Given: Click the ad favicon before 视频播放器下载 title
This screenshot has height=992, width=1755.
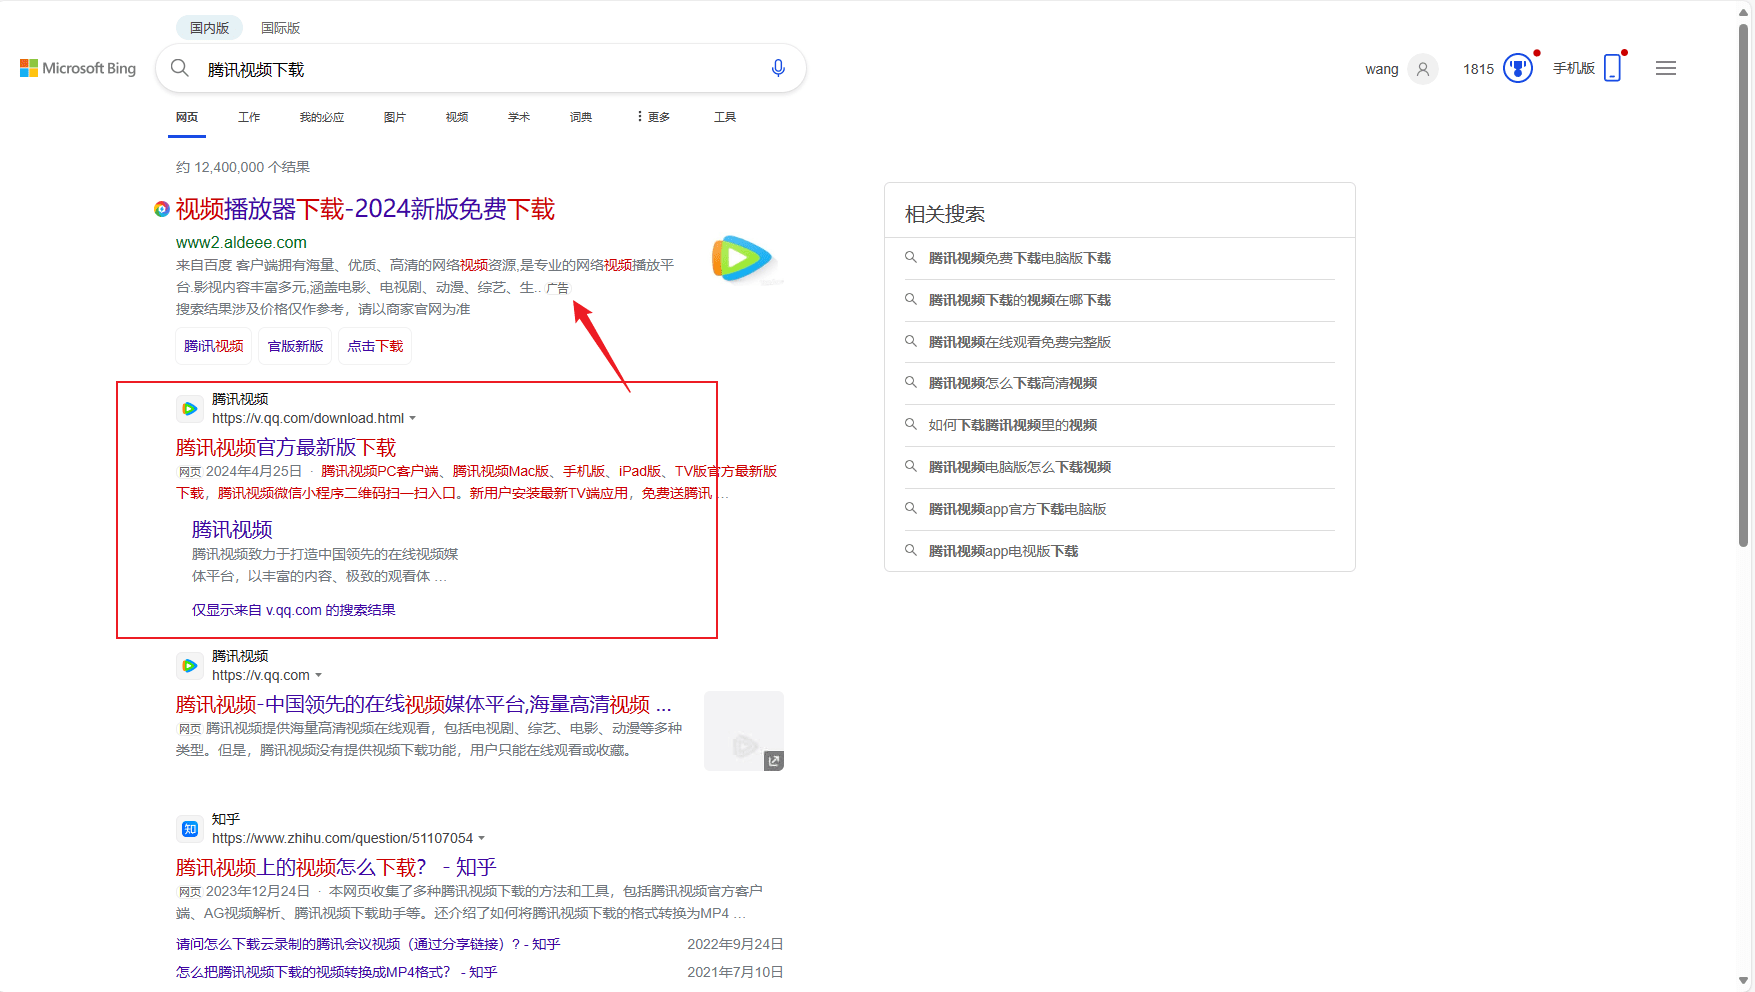Looking at the screenshot, I should point(161,209).
